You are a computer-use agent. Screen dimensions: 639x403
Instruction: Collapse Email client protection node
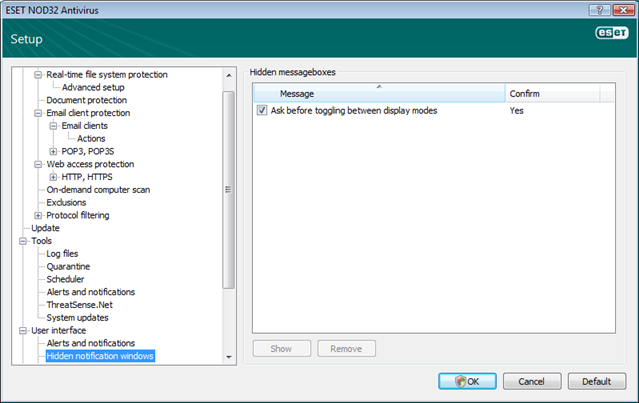(38, 113)
